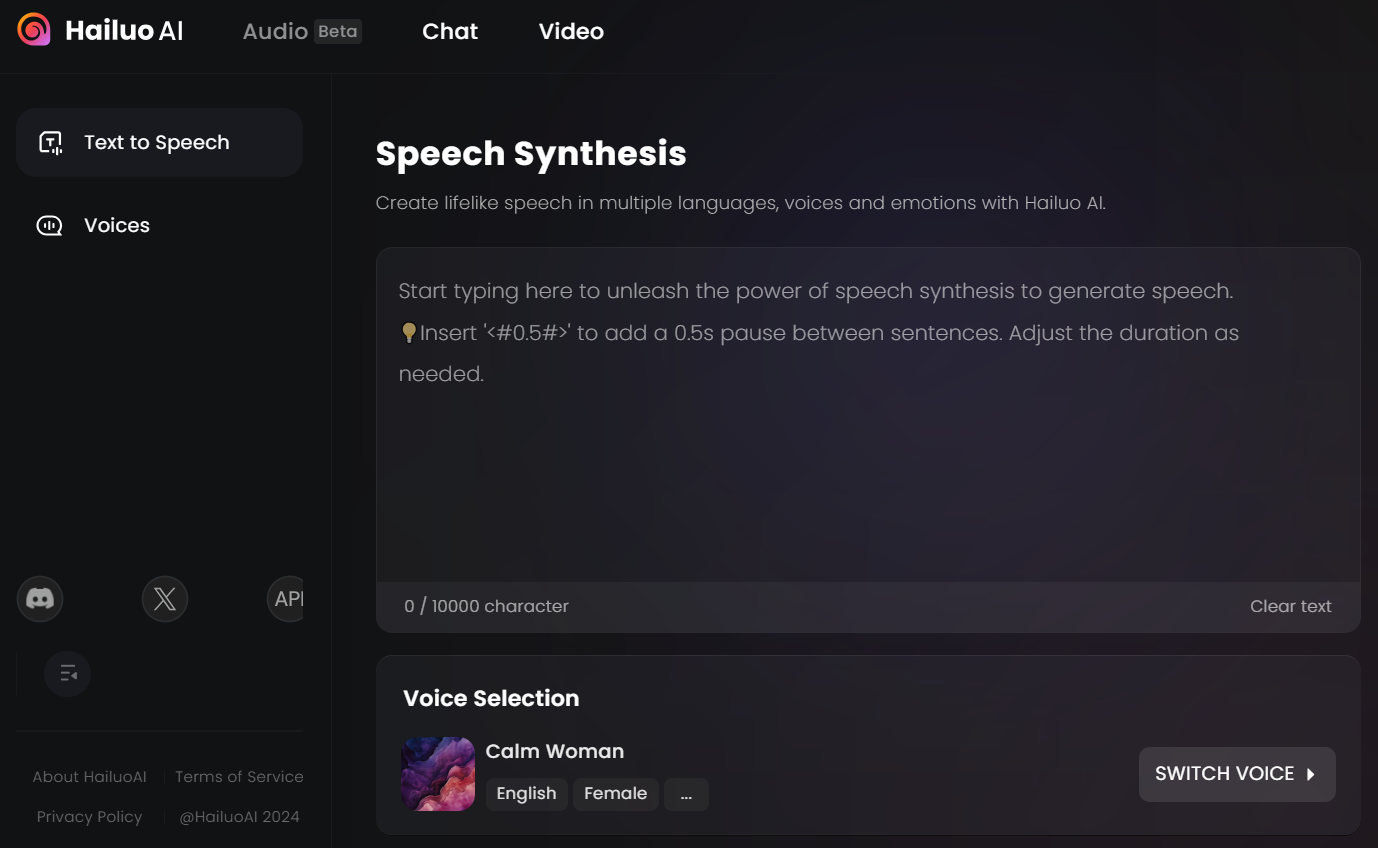Image resolution: width=1378 pixels, height=848 pixels.
Task: Click Clear text under the text box
Action: tap(1290, 606)
